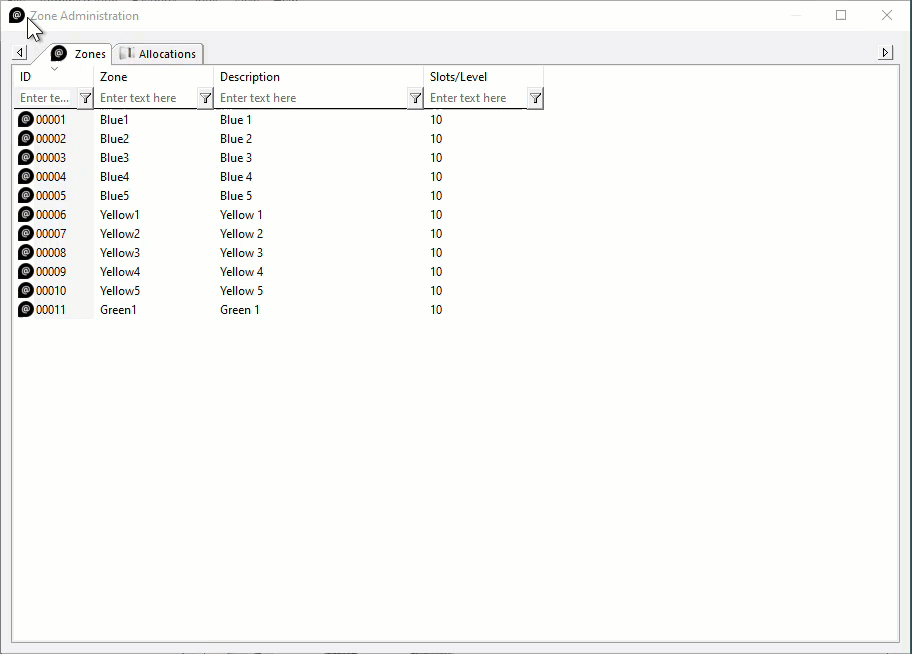Toggle the sort chevron under the ID header
Screen dimensions: 912x654
pyautogui.click(x=54, y=69)
